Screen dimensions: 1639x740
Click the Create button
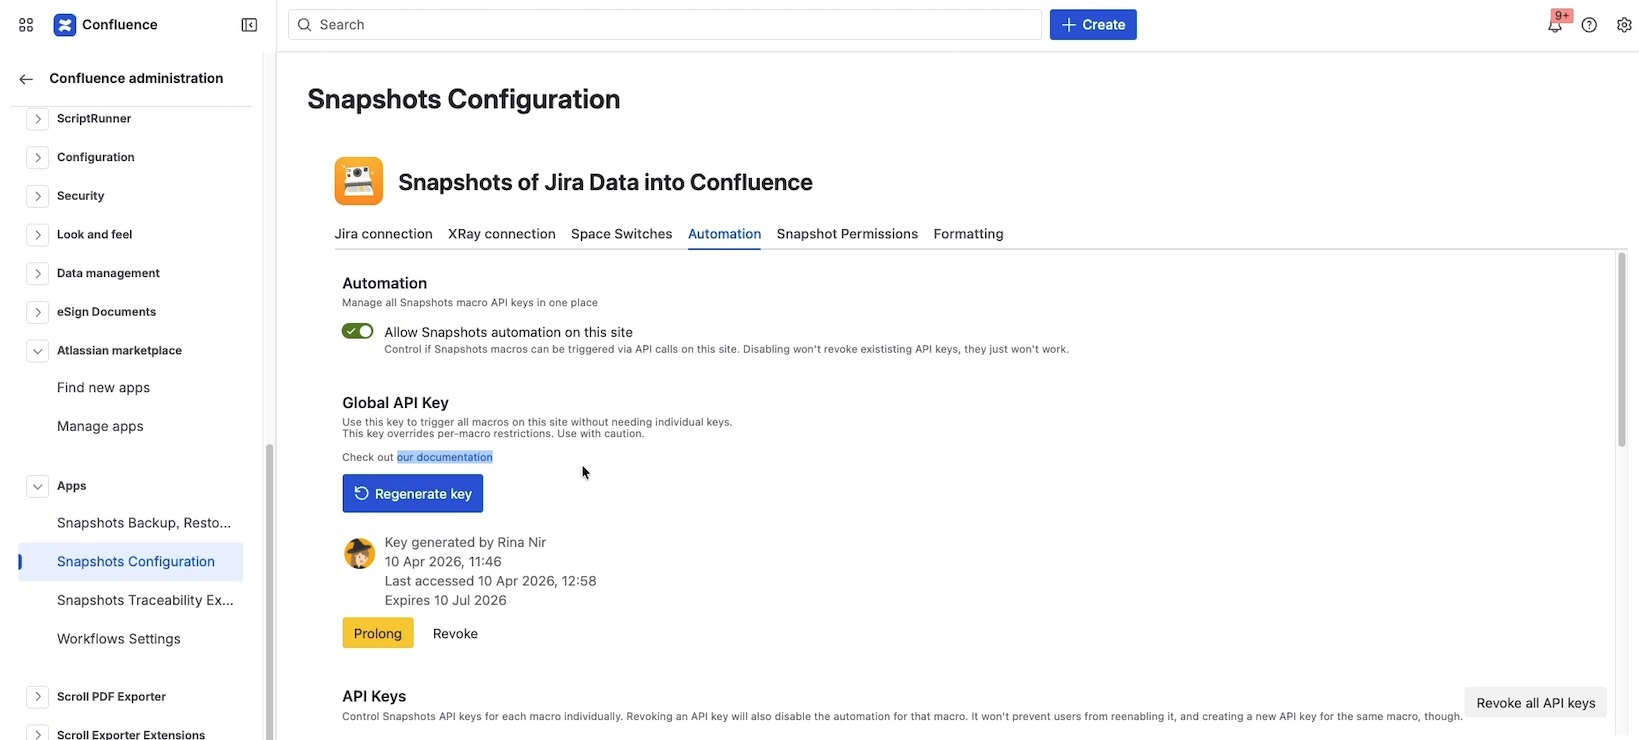[x=1093, y=25]
